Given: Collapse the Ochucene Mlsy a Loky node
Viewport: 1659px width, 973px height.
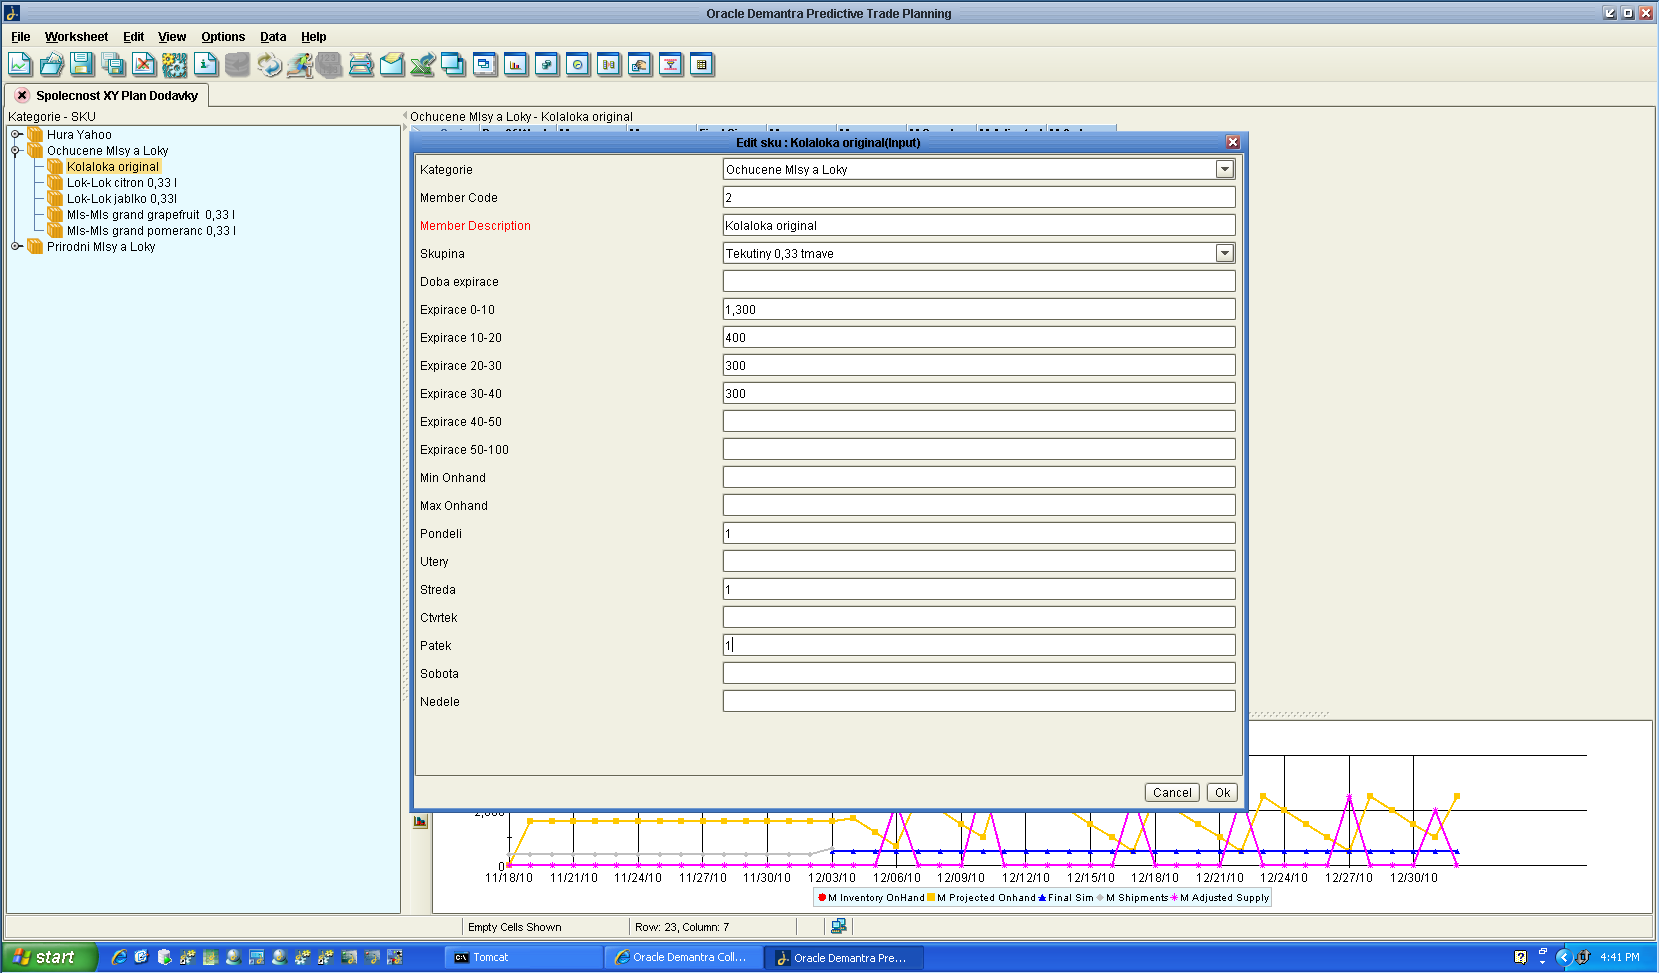Looking at the screenshot, I should pos(16,150).
